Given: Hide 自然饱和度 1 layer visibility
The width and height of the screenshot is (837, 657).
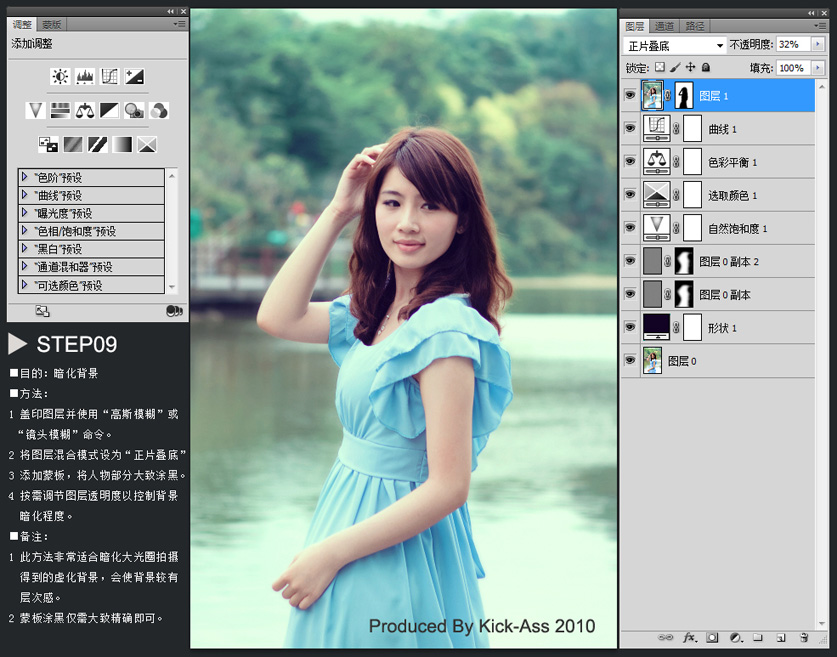Looking at the screenshot, I should [630, 228].
